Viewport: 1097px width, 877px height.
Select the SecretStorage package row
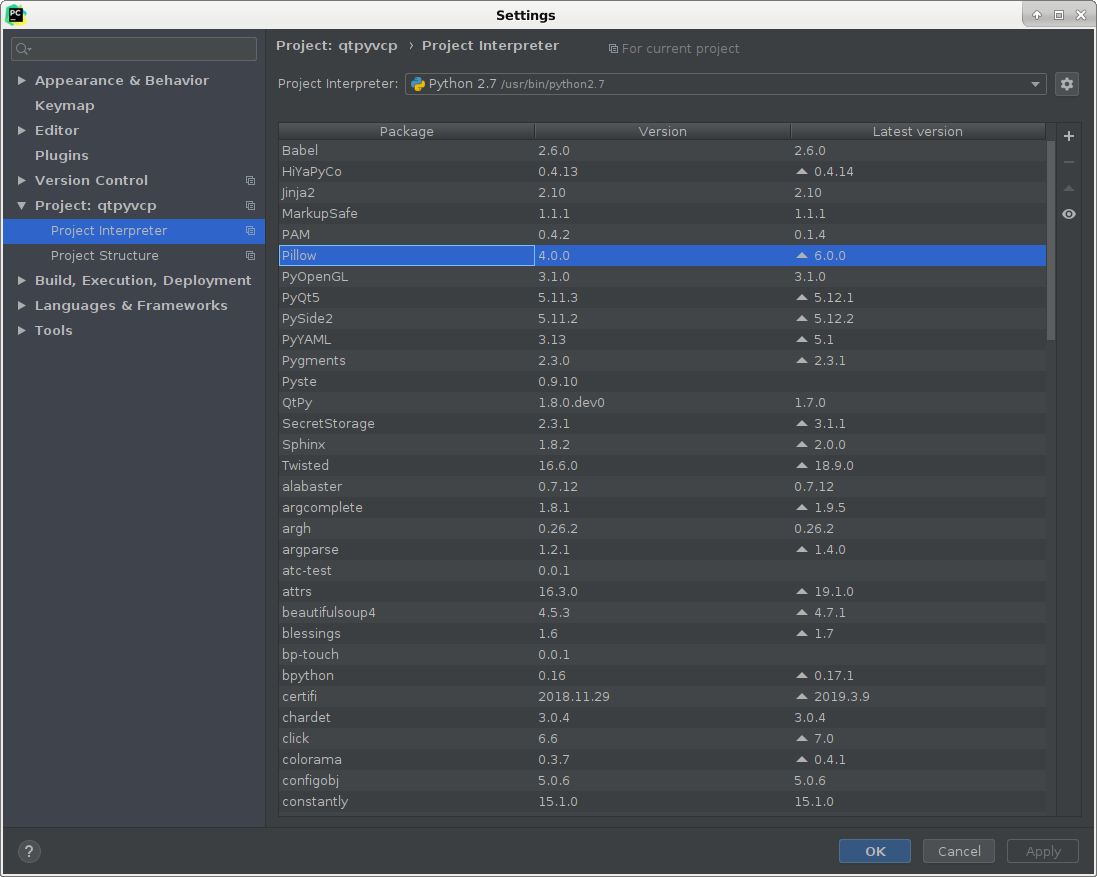[x=663, y=423]
